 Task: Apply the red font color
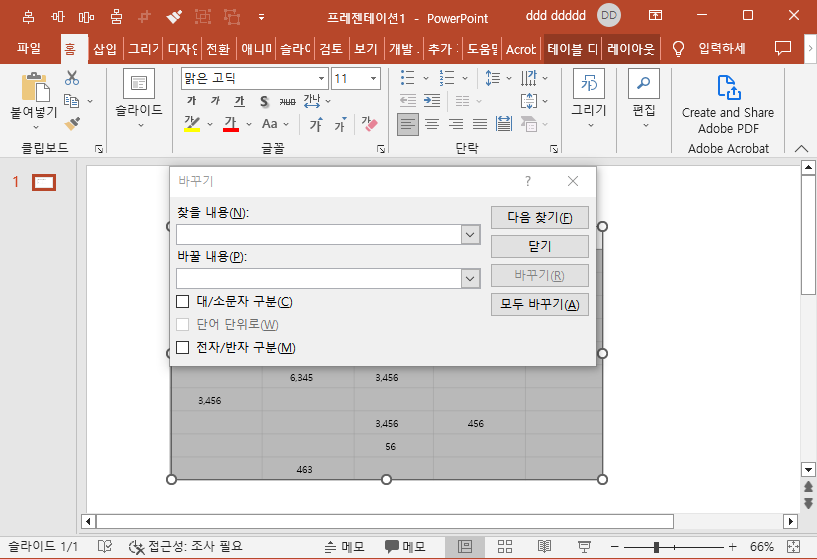pyautogui.click(x=231, y=124)
